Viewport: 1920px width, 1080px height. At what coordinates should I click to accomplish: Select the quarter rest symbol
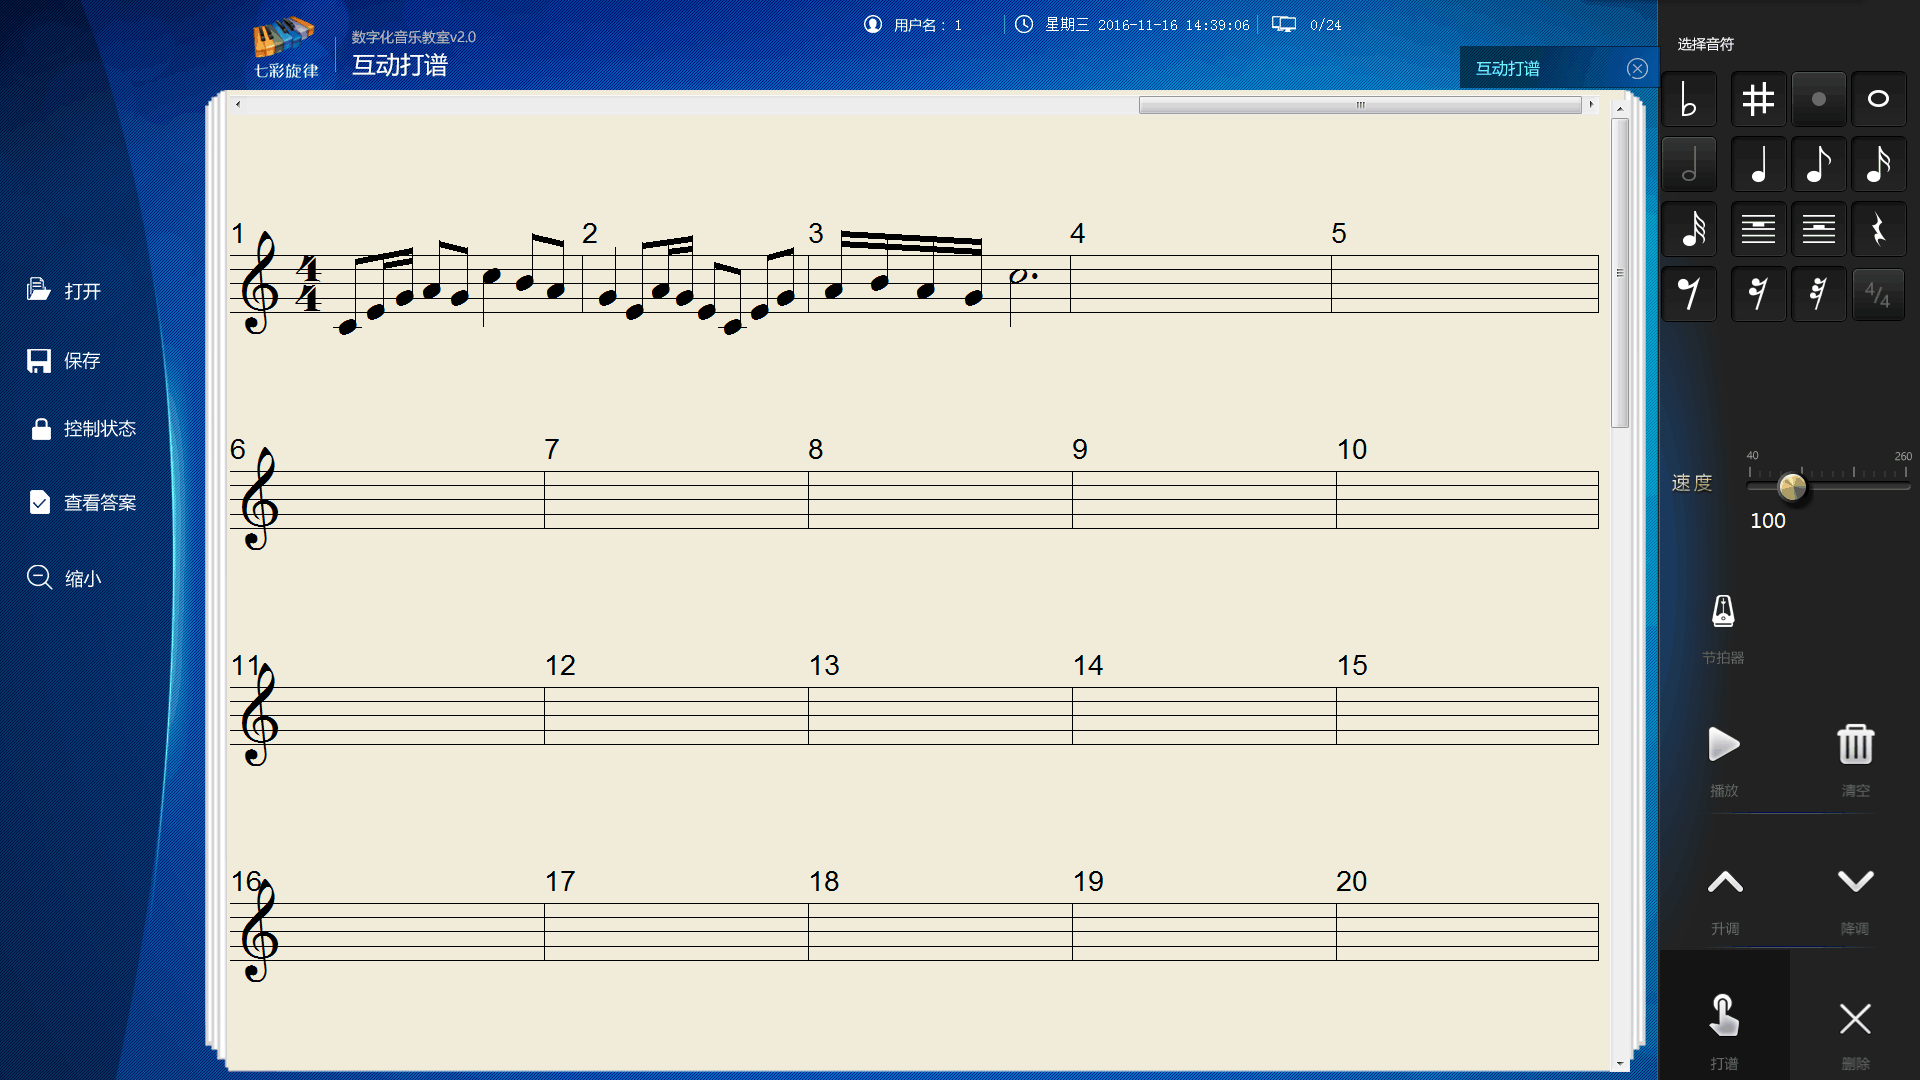pyautogui.click(x=1878, y=230)
